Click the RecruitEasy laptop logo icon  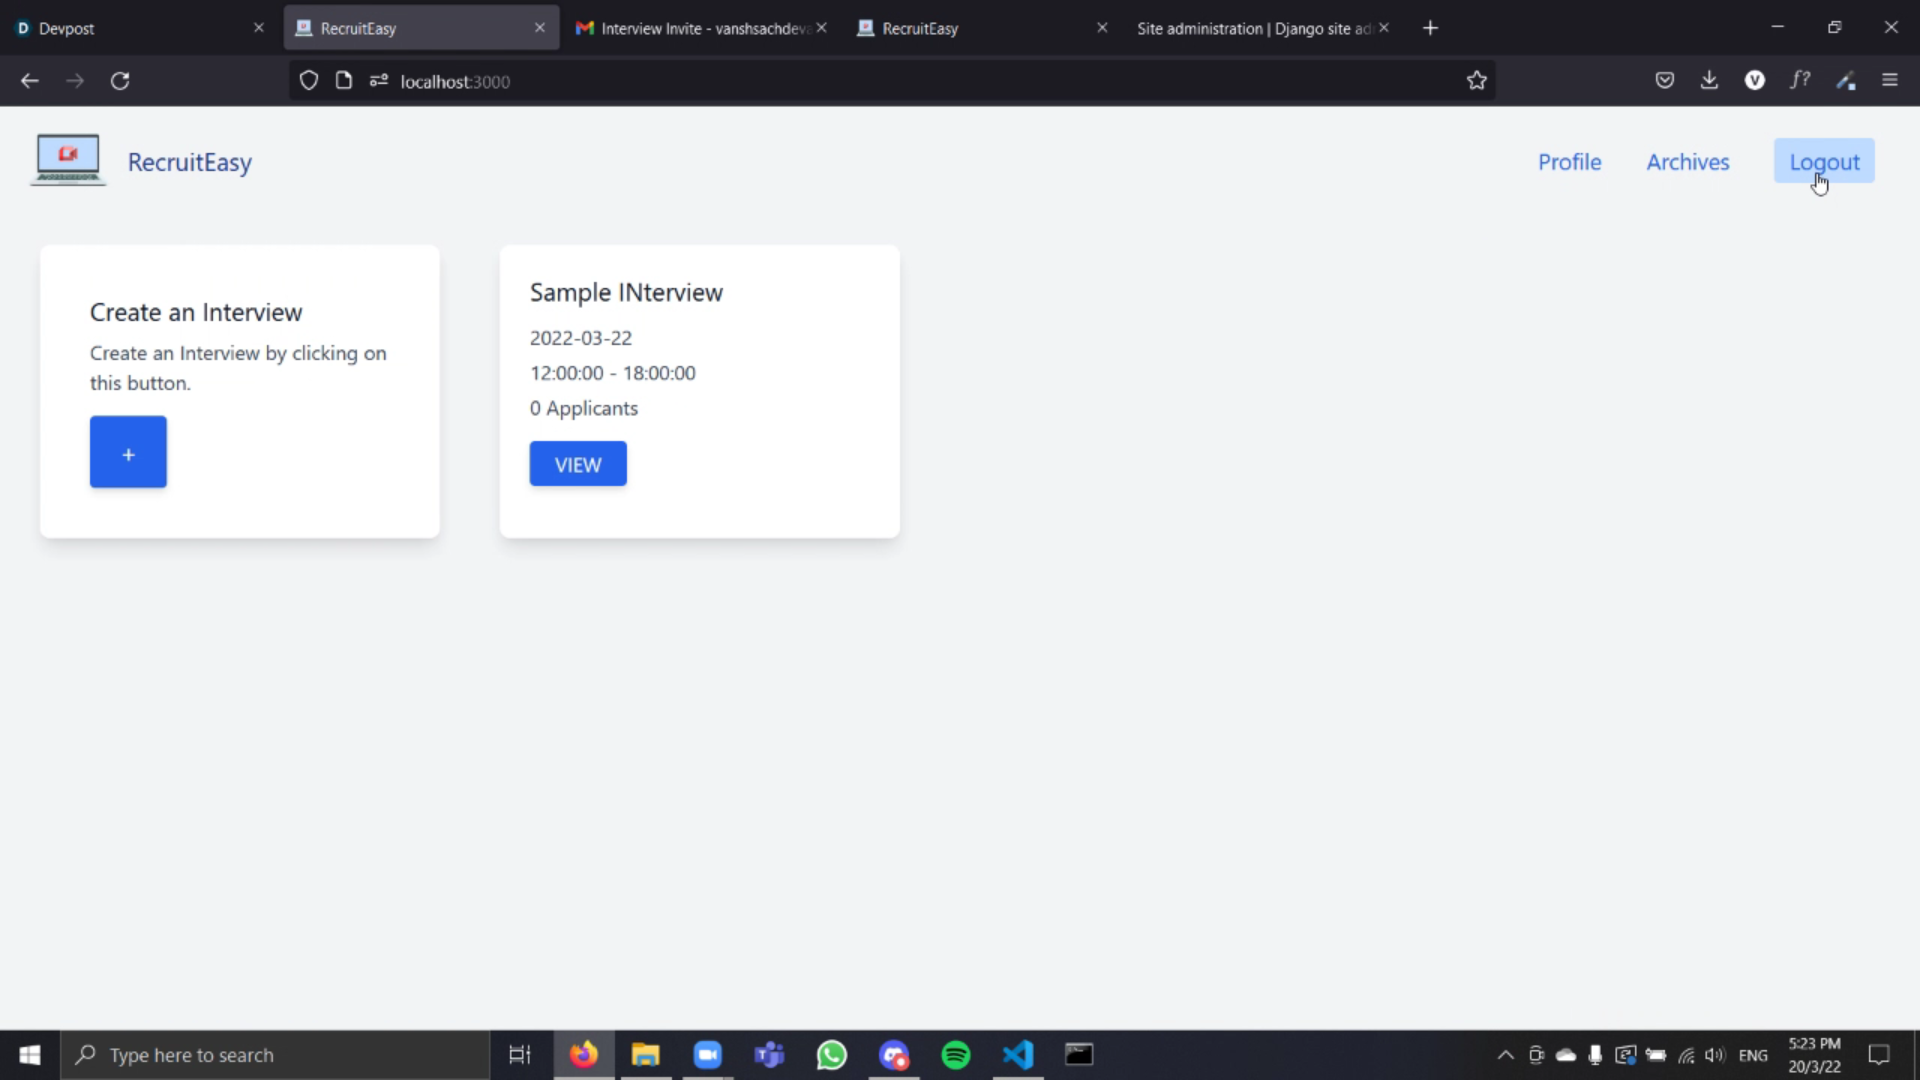(x=67, y=160)
